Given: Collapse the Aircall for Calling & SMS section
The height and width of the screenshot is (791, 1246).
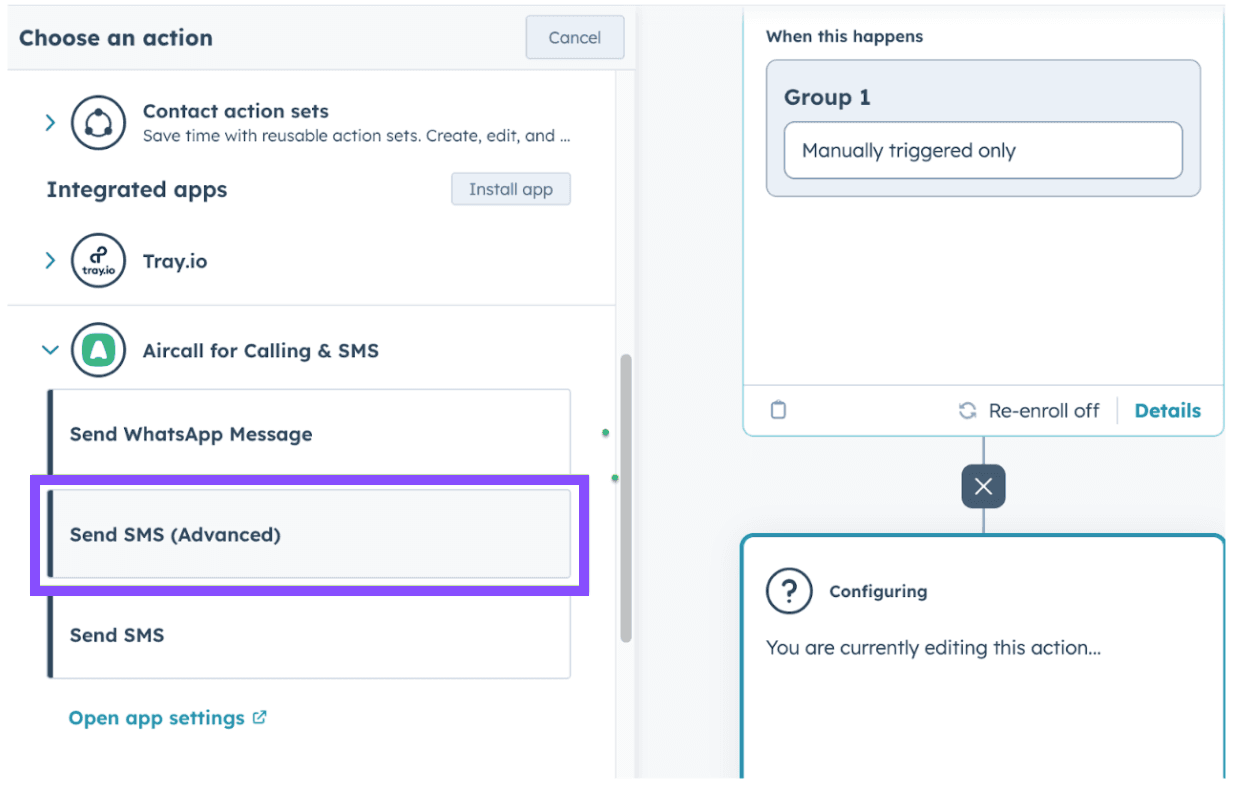Looking at the screenshot, I should (x=50, y=350).
